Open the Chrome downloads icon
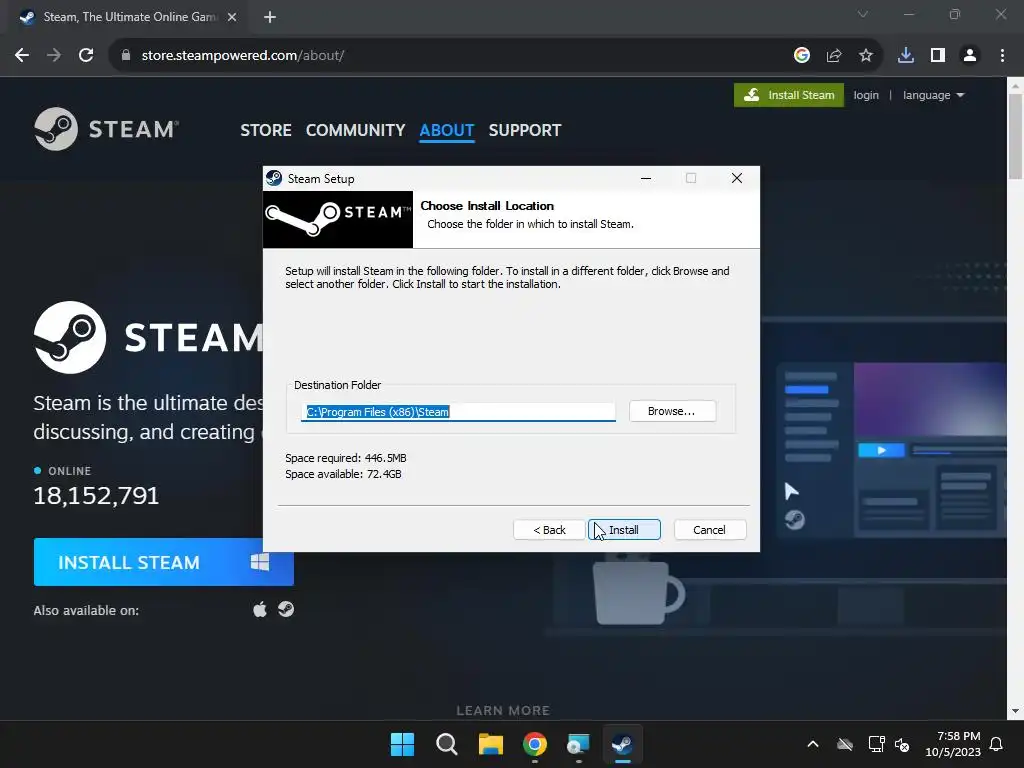Viewport: 1024px width, 768px height. click(x=906, y=56)
